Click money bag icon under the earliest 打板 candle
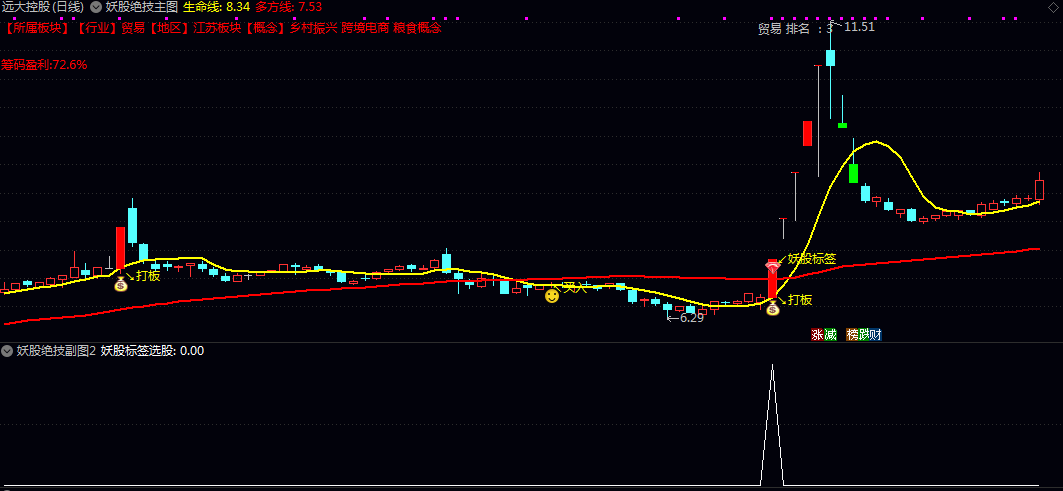1063x491 pixels. tap(121, 284)
